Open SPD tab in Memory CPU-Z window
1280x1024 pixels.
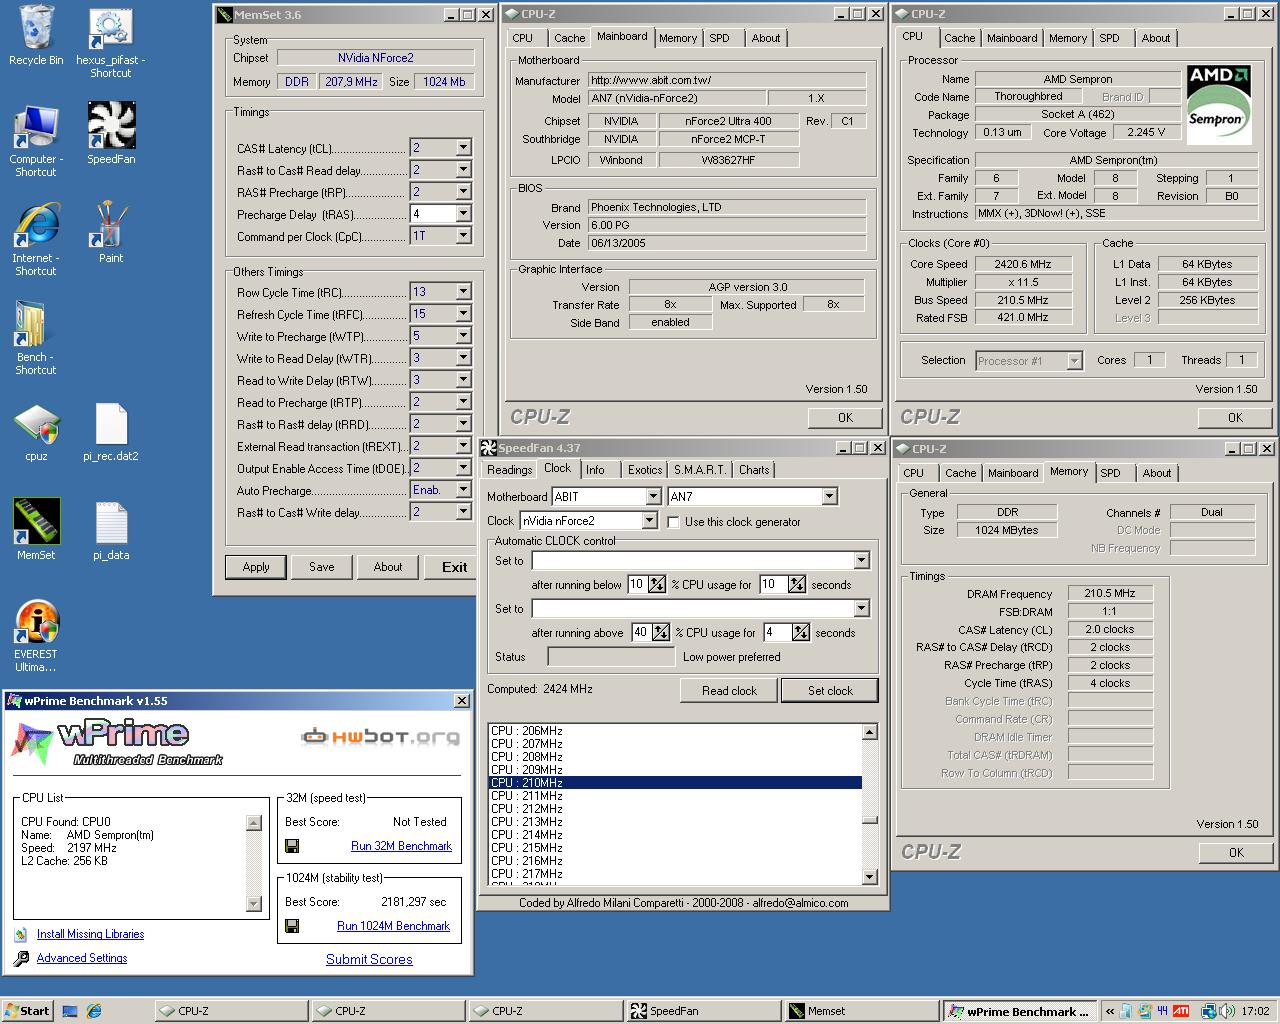pyautogui.click(x=1111, y=473)
